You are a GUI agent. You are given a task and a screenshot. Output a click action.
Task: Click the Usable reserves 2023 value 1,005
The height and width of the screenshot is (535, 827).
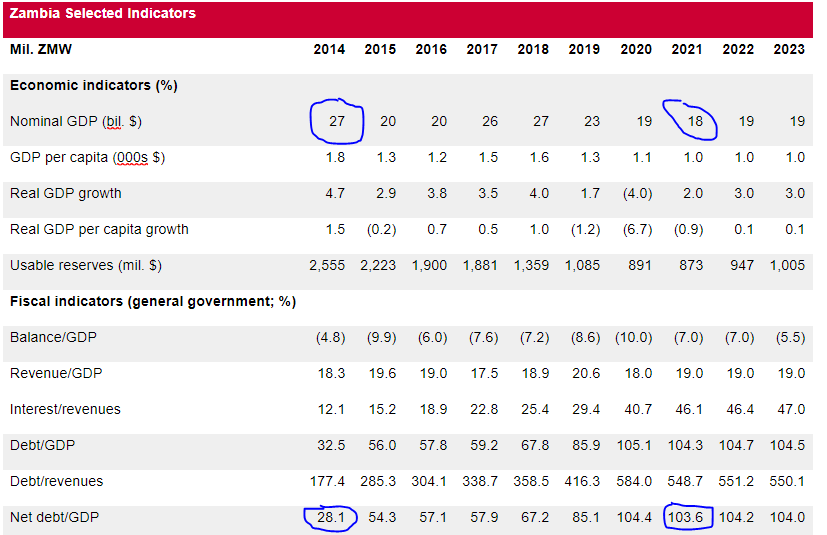tap(787, 265)
